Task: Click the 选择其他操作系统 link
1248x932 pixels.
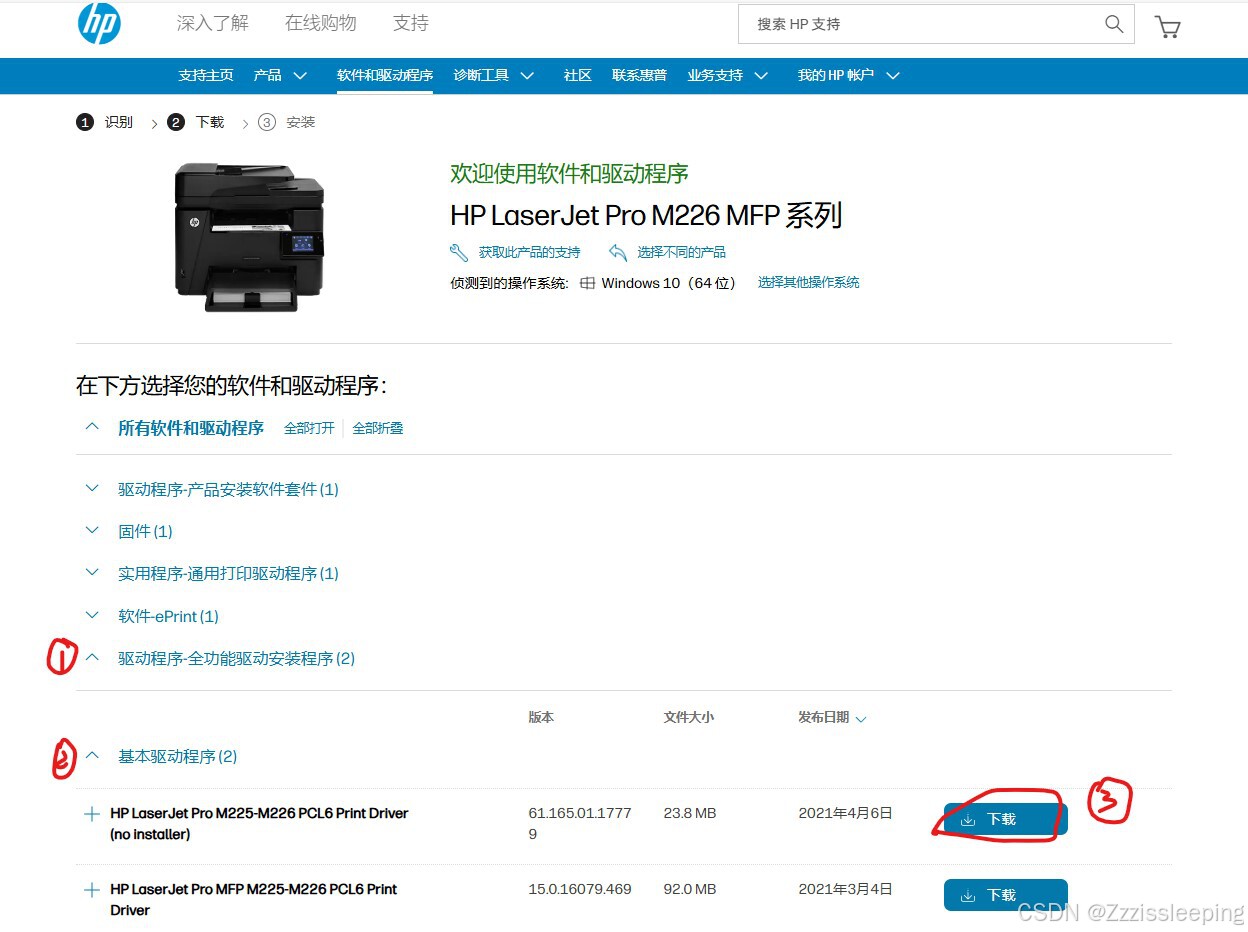Action: pyautogui.click(x=809, y=283)
